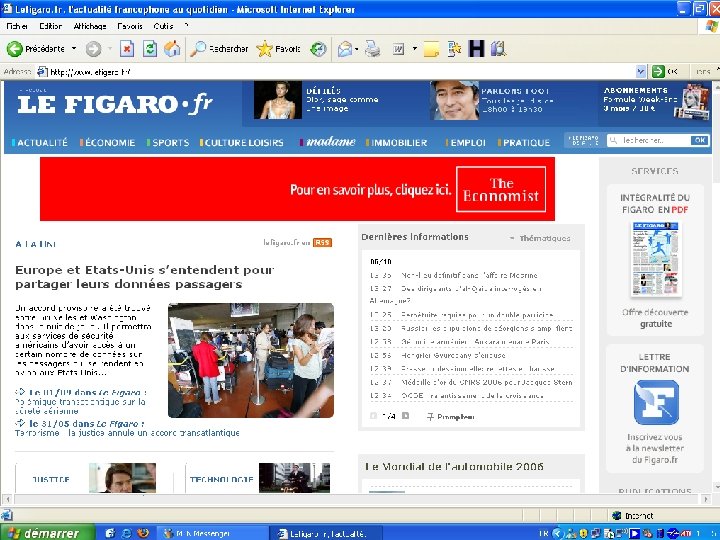Expand the address bar dropdown
Viewport: 720px width, 540px height.
tap(641, 71)
